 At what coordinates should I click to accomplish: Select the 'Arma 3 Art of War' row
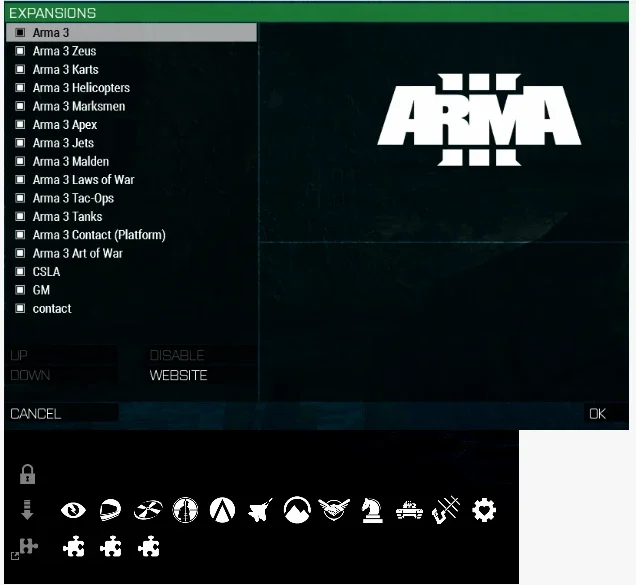pos(131,253)
